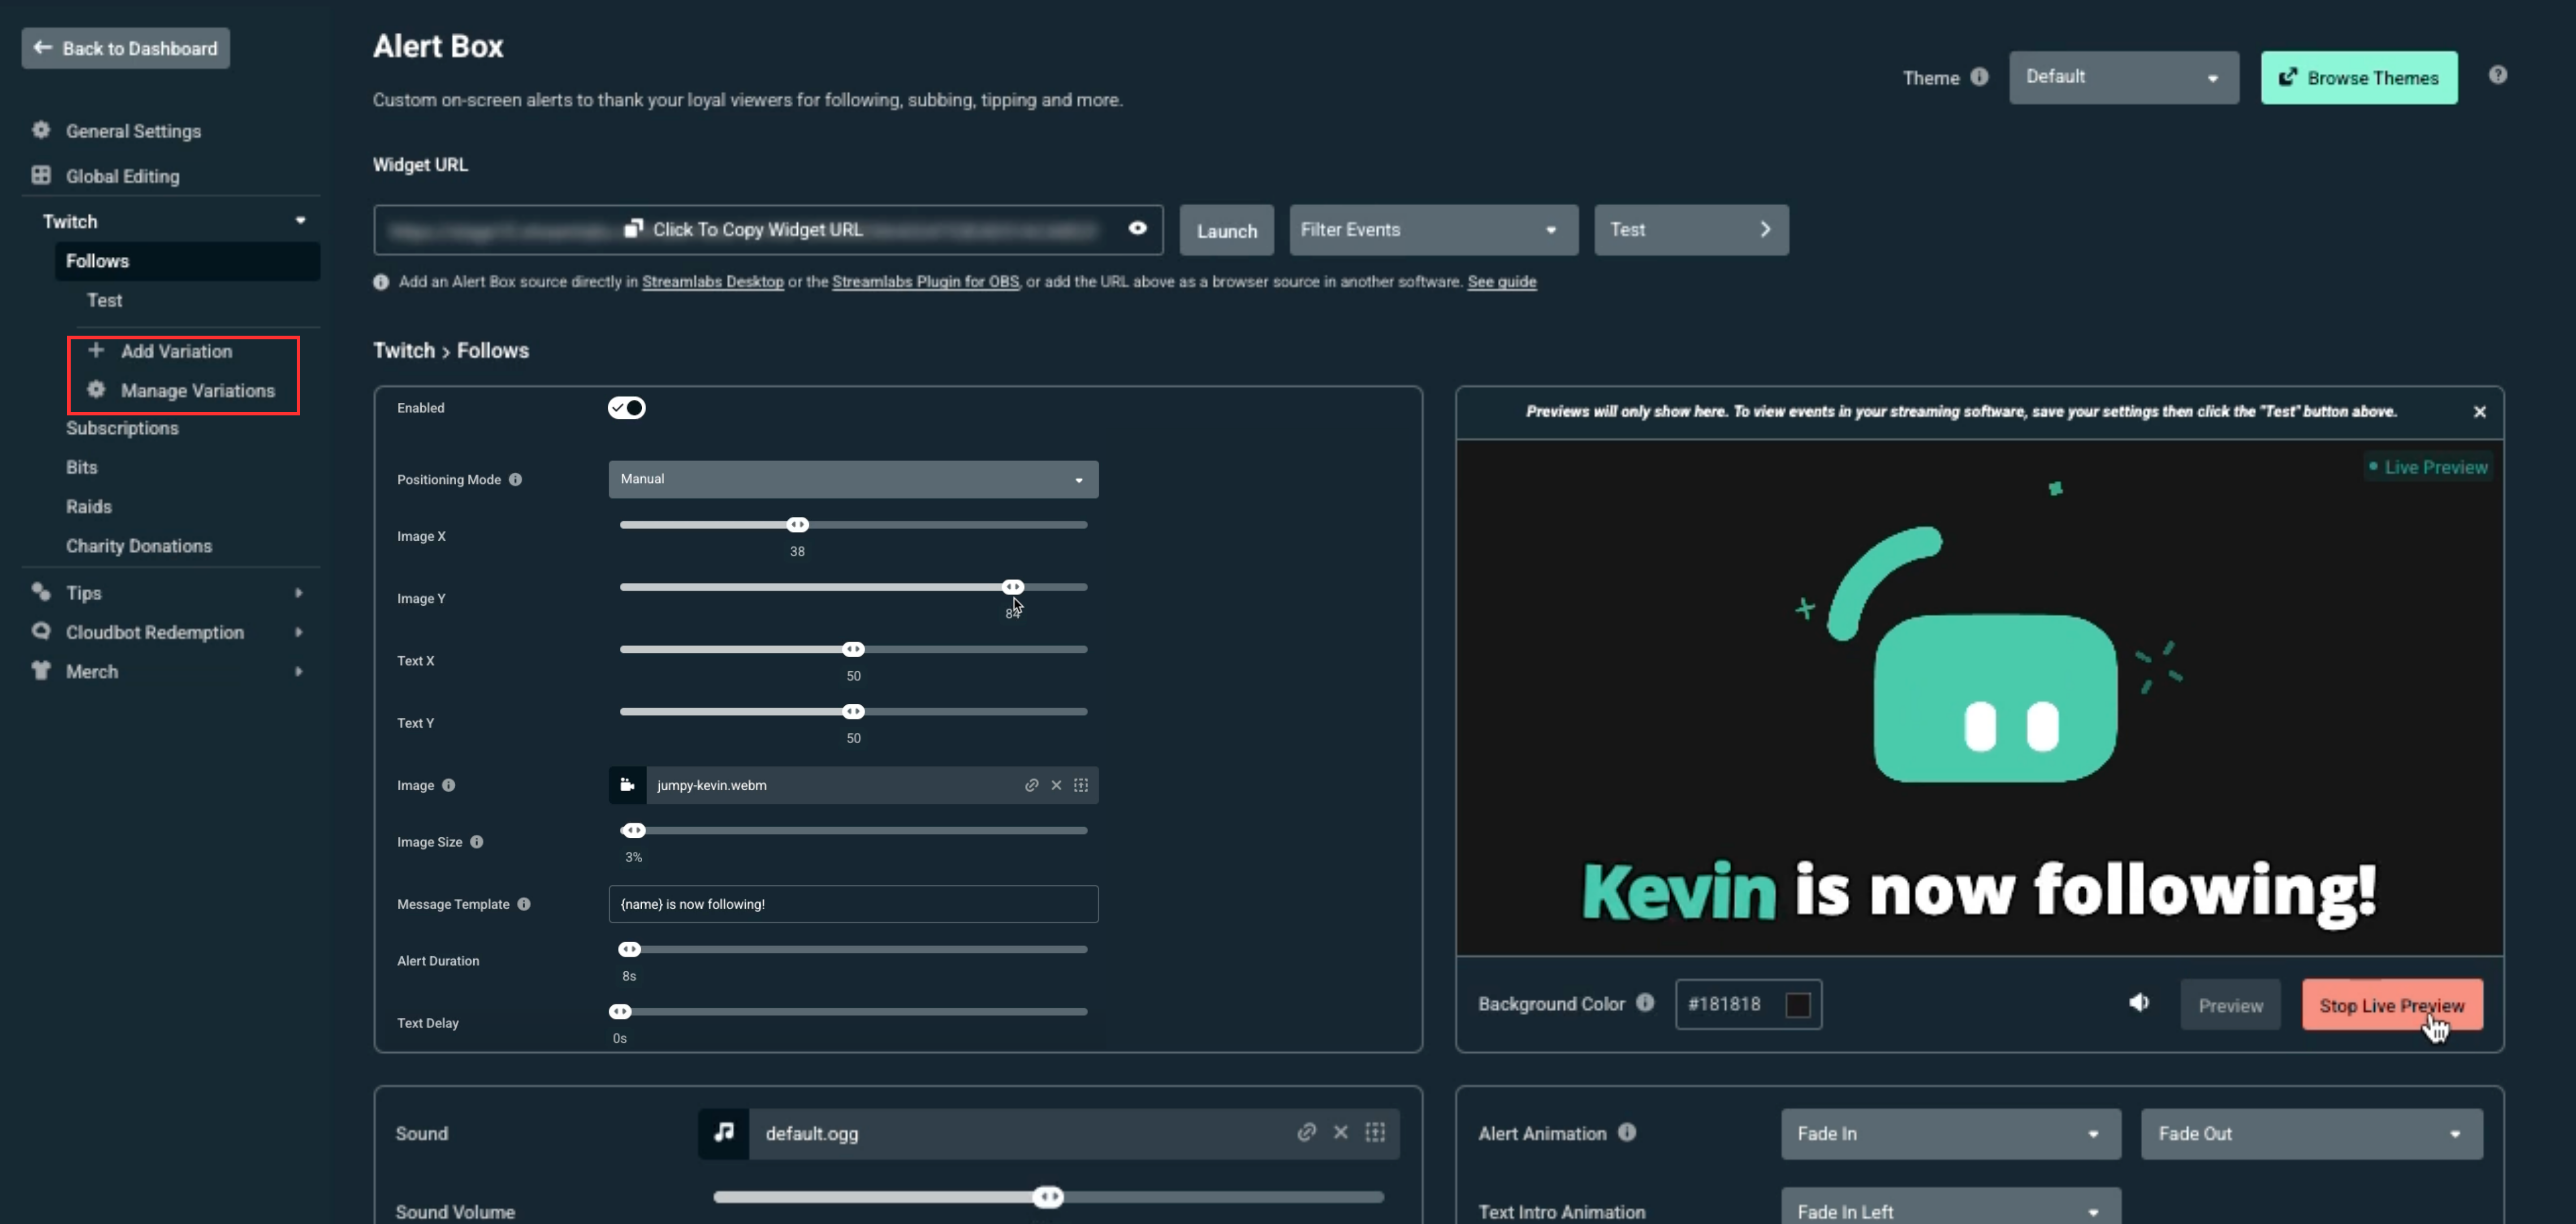Click the Add Variation plus icon
The image size is (2576, 1224).
[x=96, y=350]
